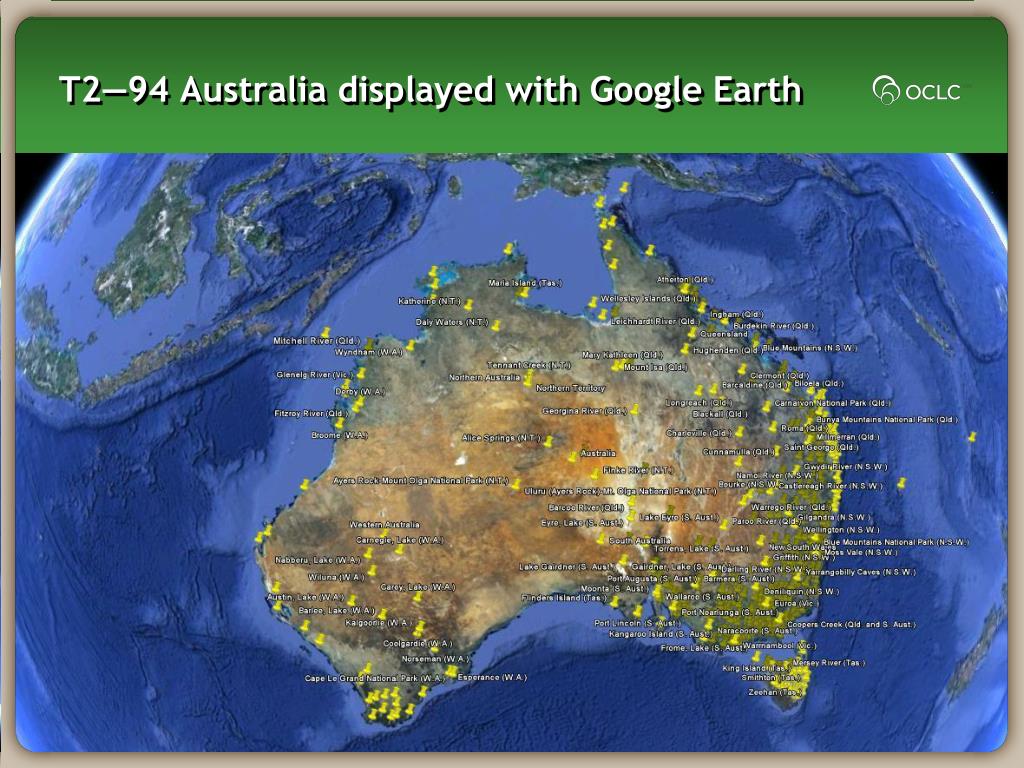
Task: Select the Frome, Lake (S. Aust.) label
Action: (702, 648)
